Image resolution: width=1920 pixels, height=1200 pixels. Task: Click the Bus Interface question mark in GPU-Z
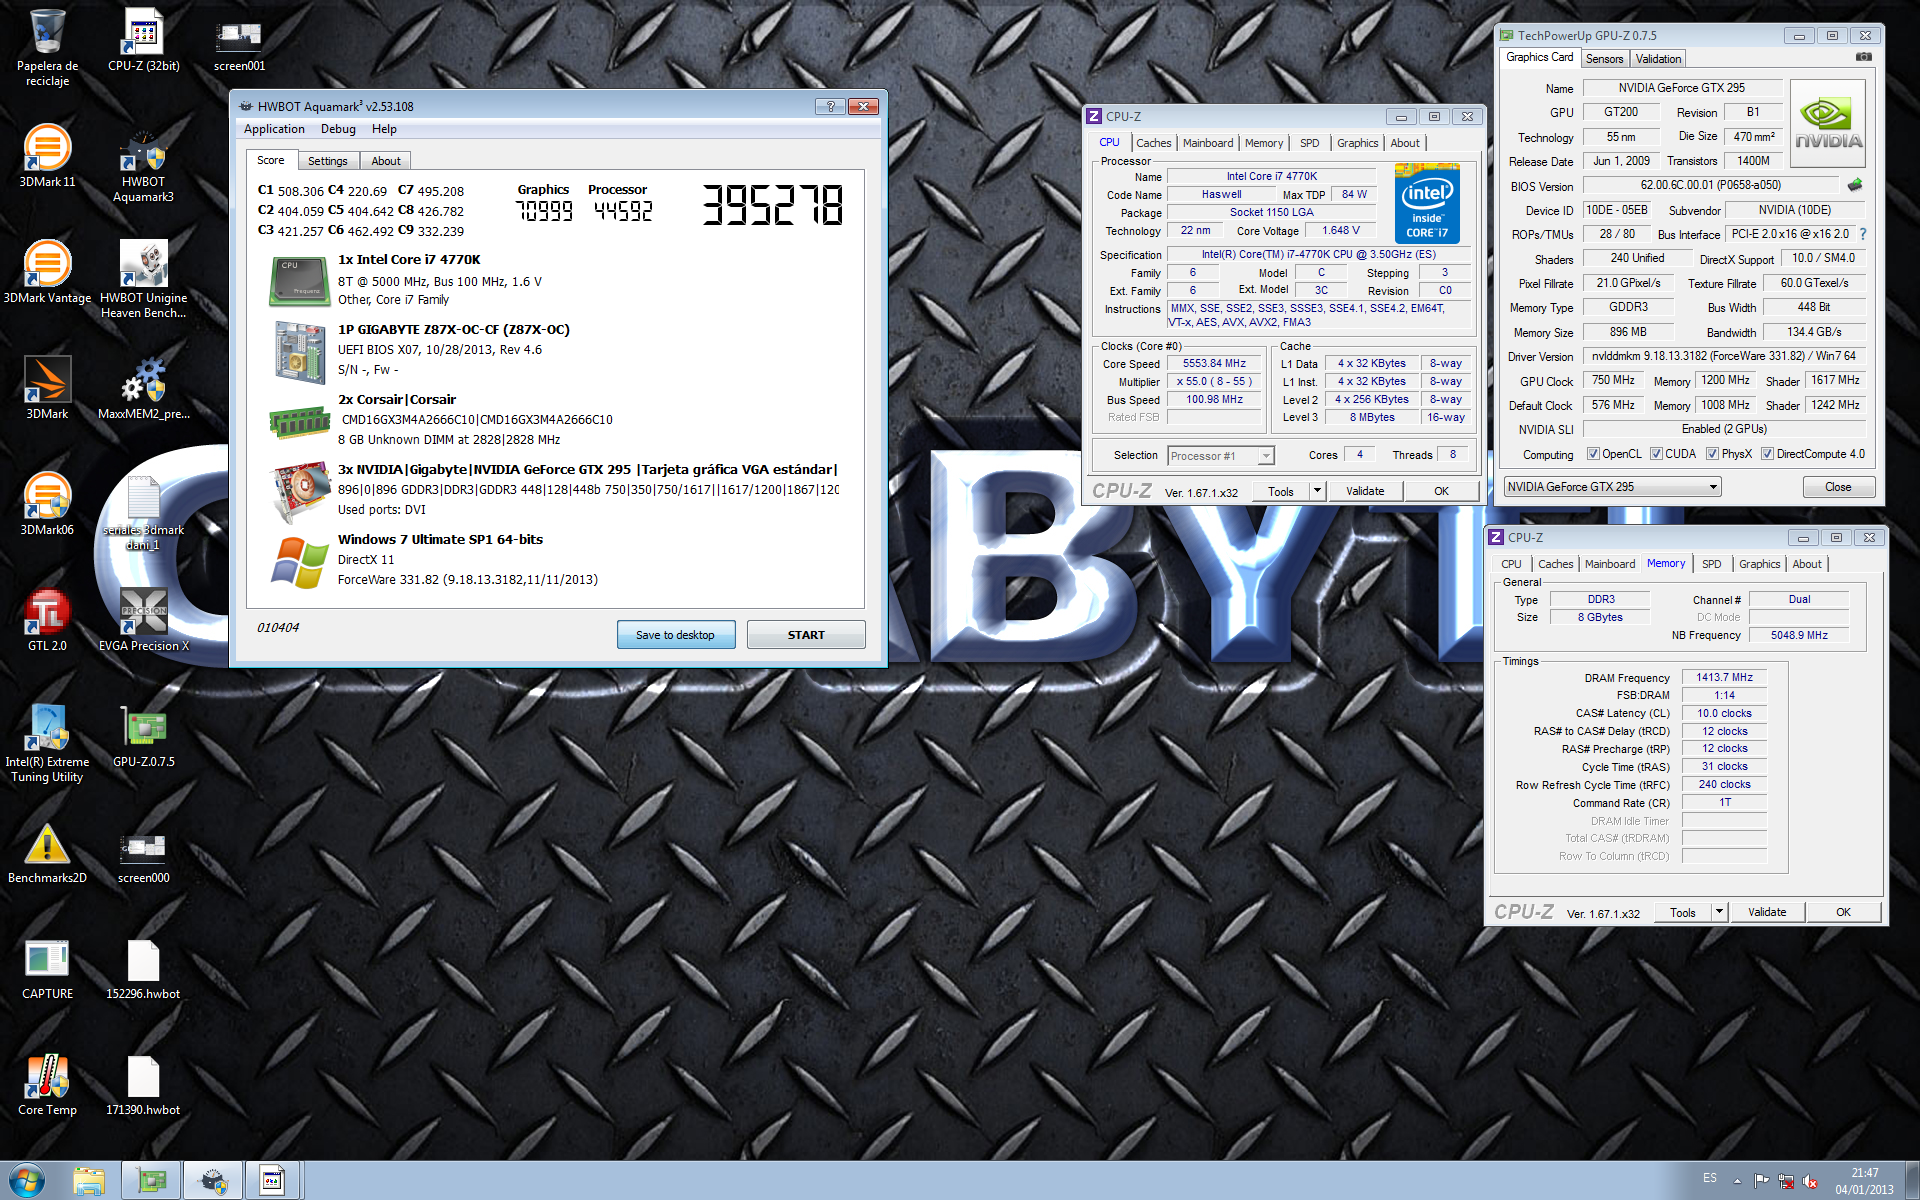tap(1862, 234)
